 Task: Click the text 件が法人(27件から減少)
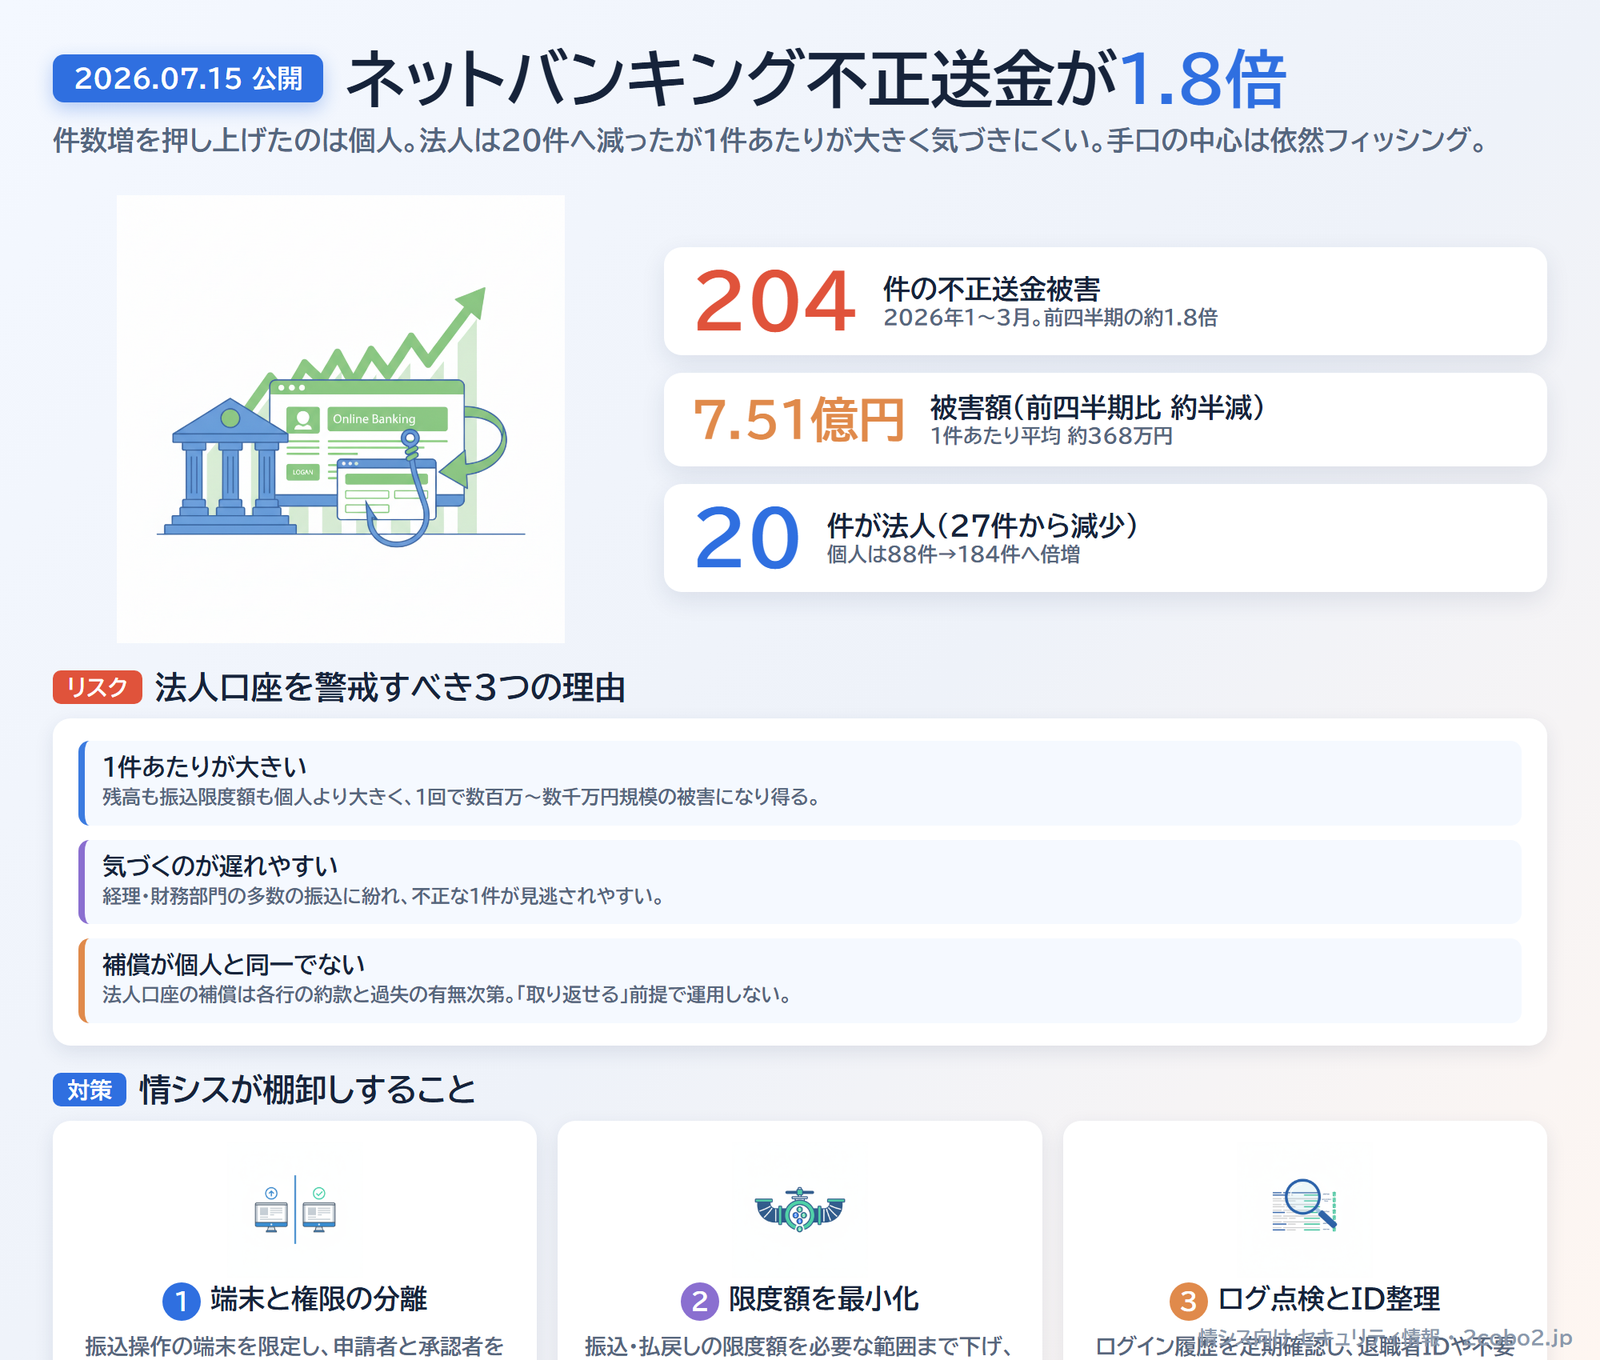point(982,525)
